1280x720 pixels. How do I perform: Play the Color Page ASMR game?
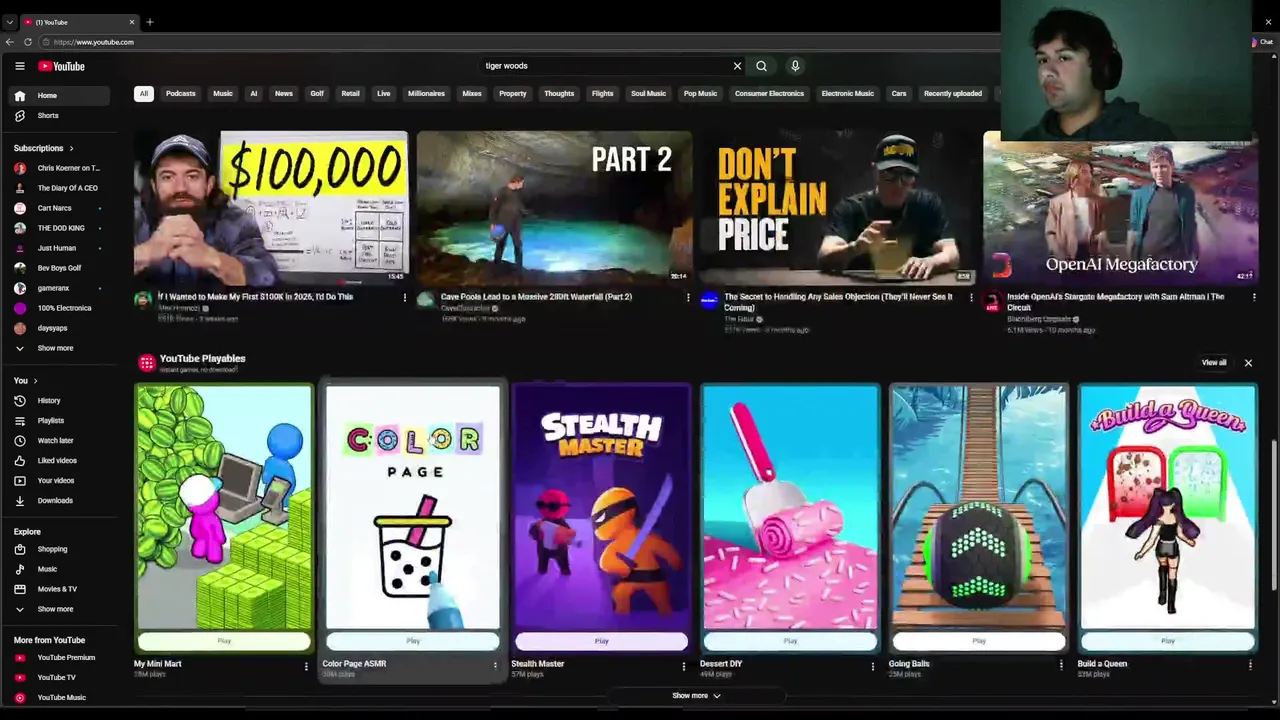point(413,641)
